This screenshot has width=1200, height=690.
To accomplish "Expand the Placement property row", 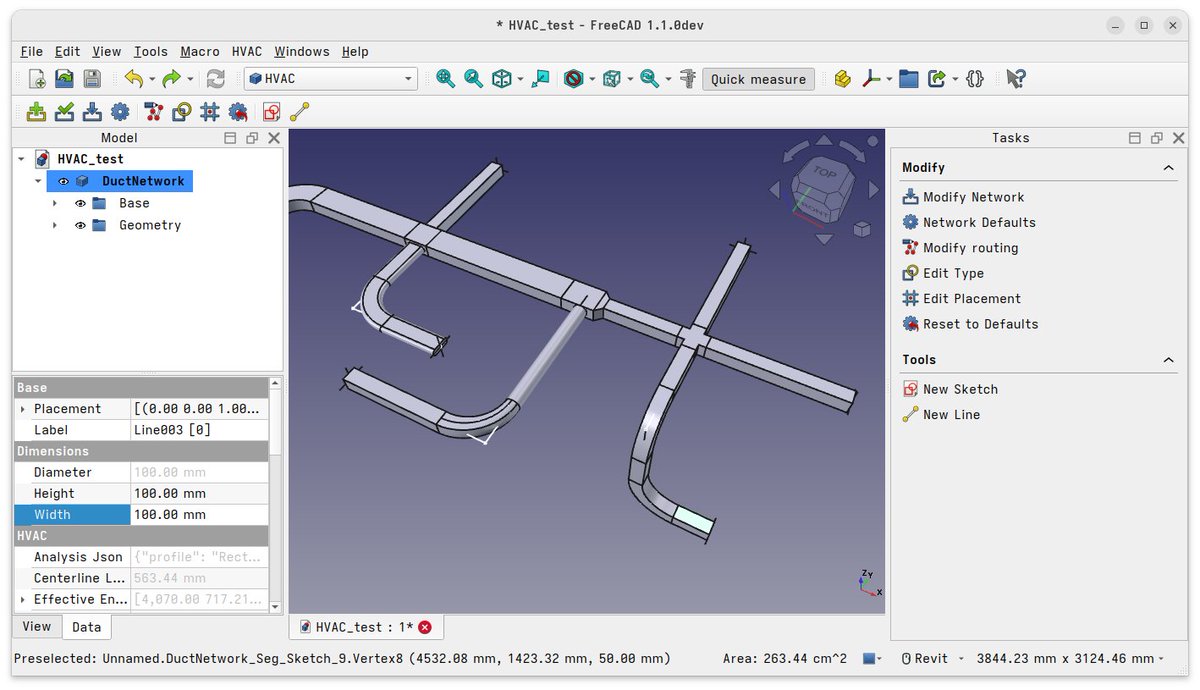I will point(22,408).
